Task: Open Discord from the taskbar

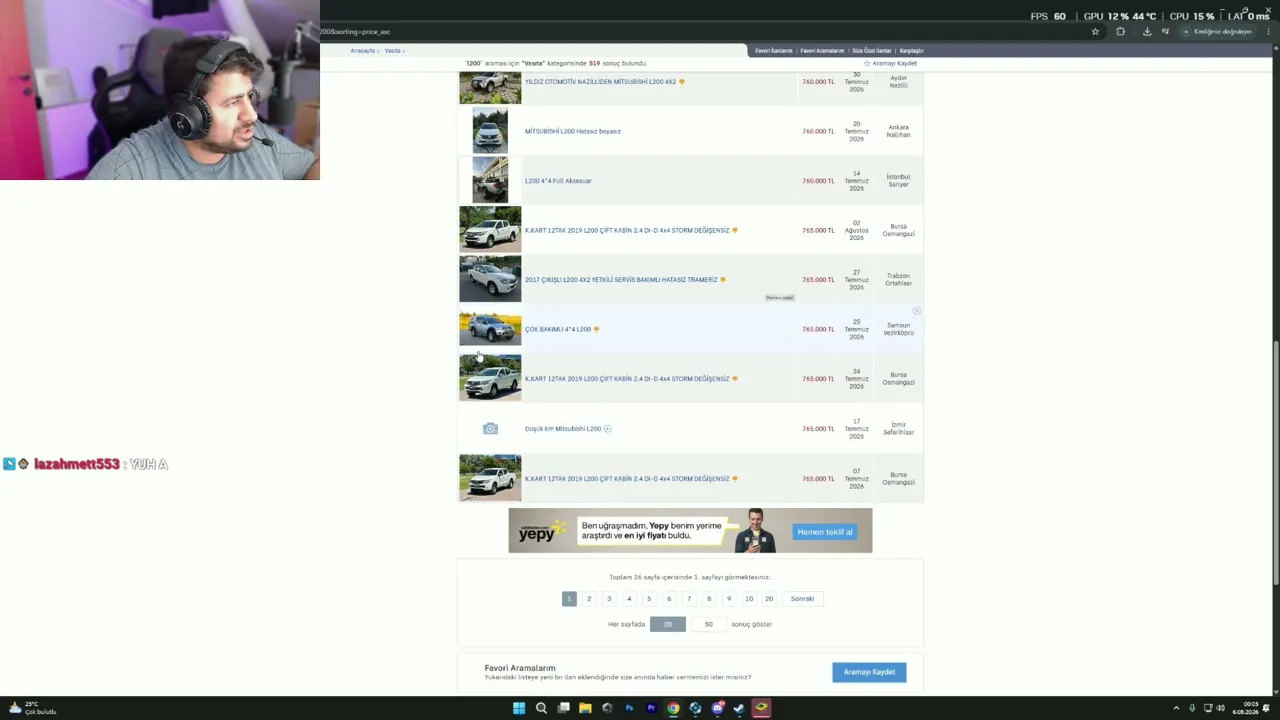Action: tap(717, 708)
